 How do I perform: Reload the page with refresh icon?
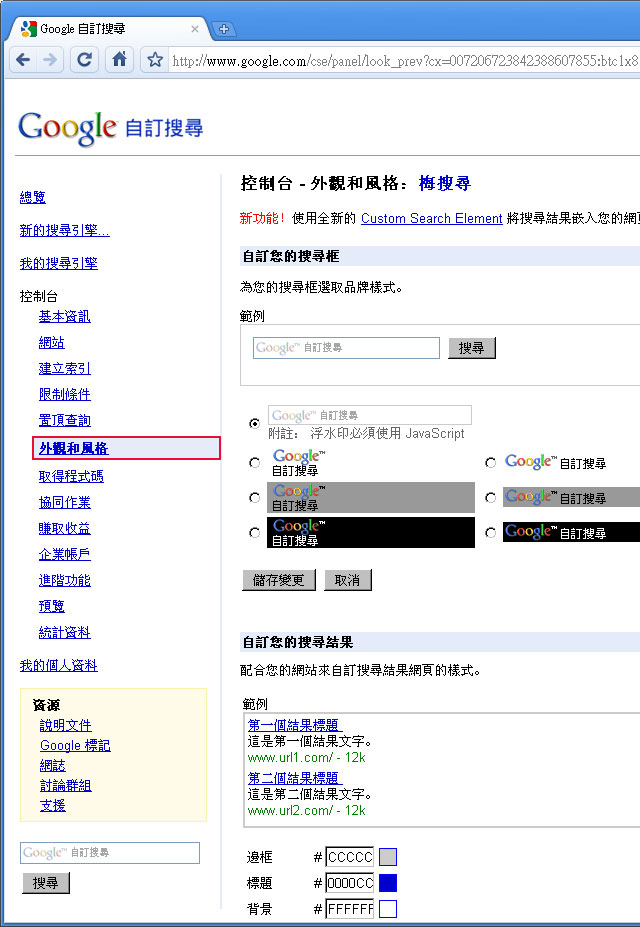85,60
